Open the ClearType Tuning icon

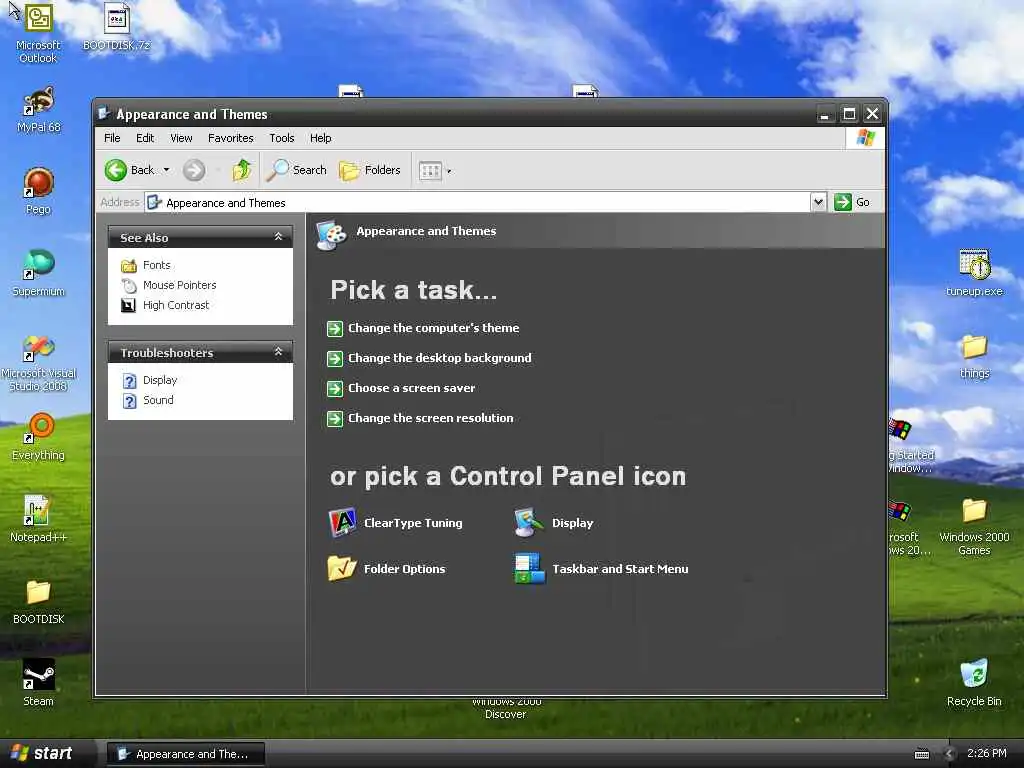tap(342, 522)
